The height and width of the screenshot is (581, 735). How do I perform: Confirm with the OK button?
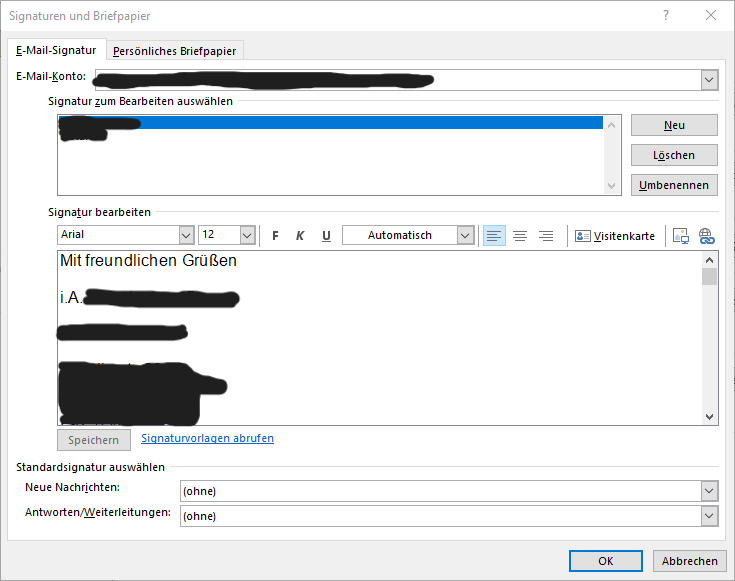pos(606,561)
